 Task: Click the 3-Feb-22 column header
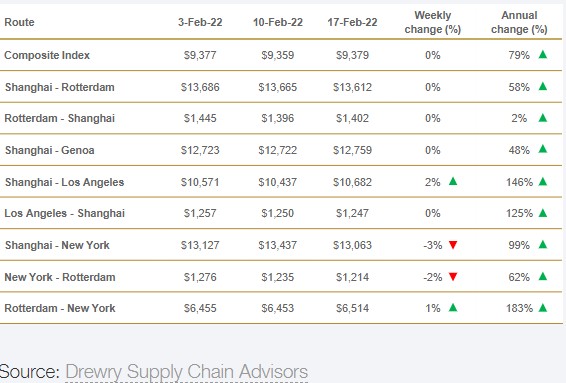200,22
